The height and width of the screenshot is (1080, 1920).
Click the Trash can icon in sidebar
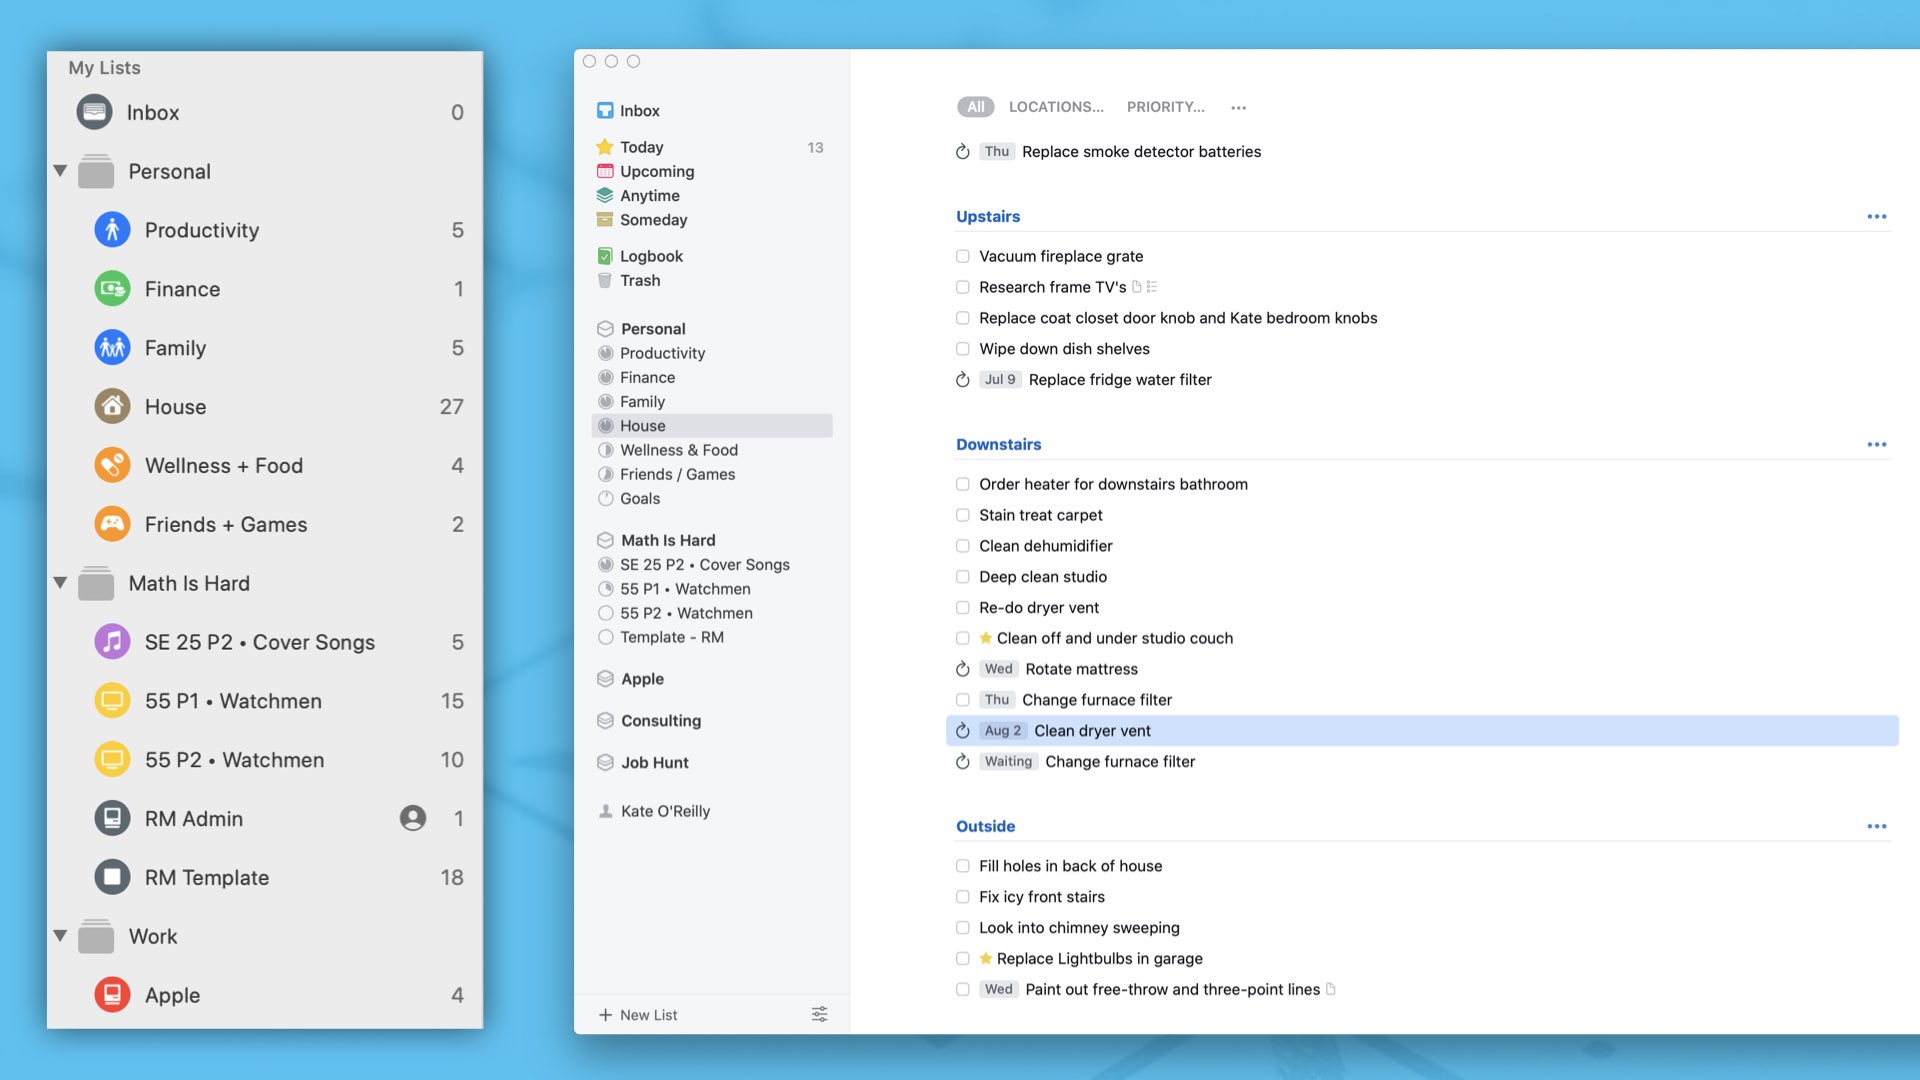coord(605,280)
